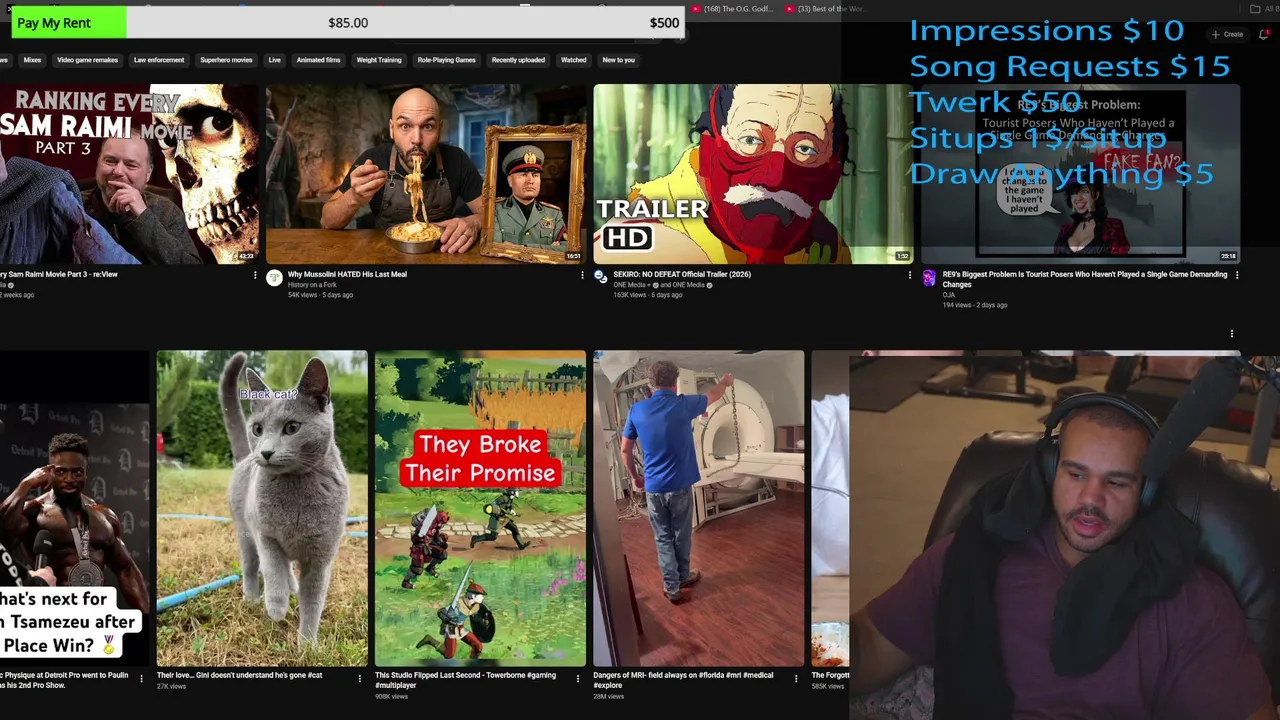The width and height of the screenshot is (1280, 720).
Task: Select the Video game remakes chip
Action: point(87,60)
